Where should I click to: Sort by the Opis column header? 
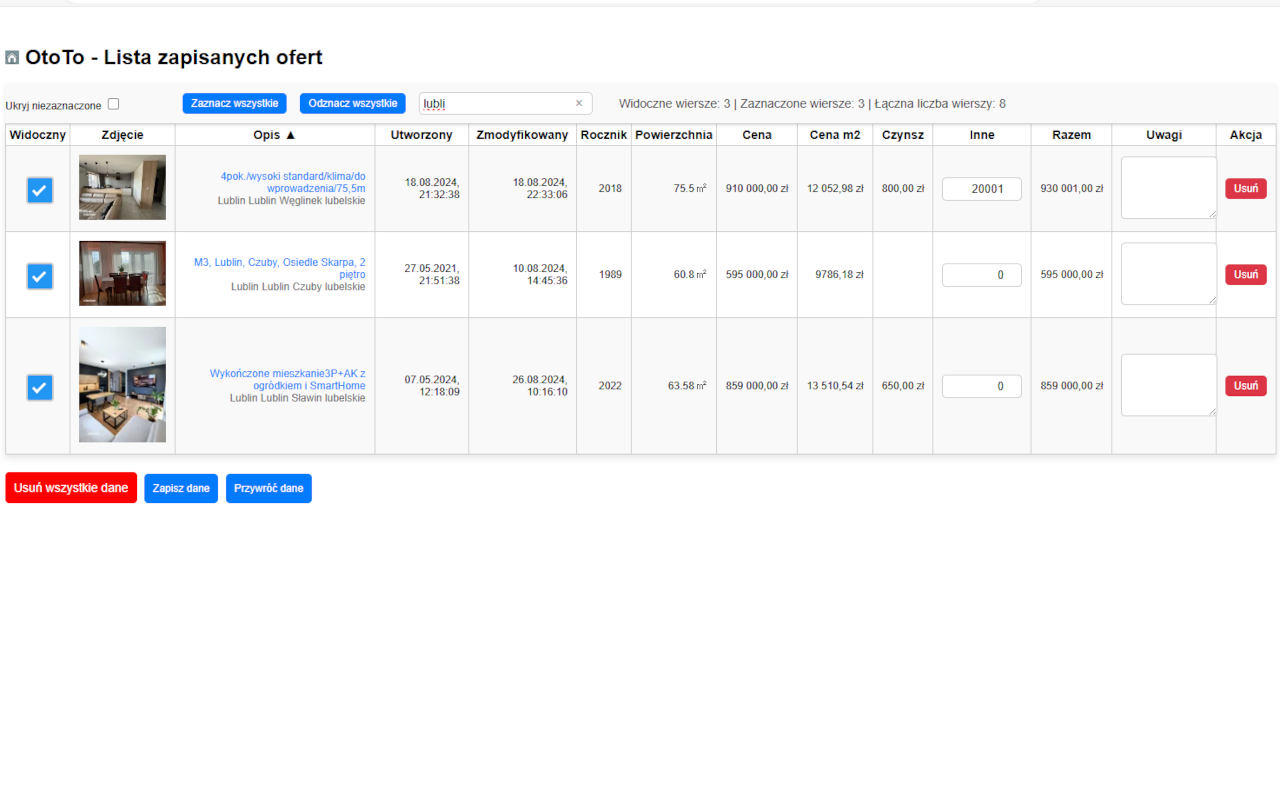click(275, 135)
